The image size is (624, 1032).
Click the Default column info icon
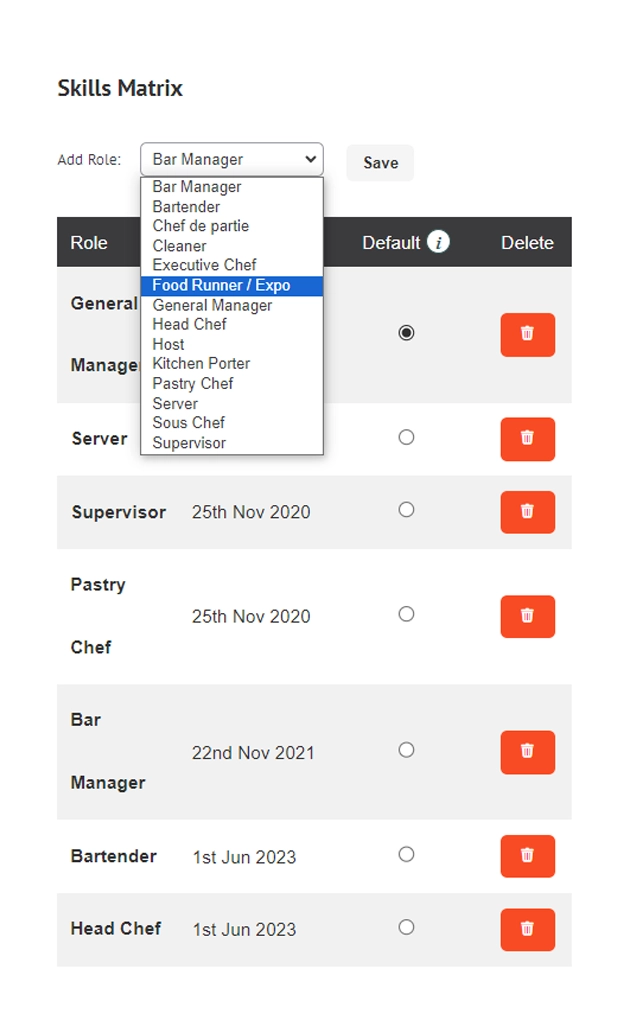(x=438, y=242)
